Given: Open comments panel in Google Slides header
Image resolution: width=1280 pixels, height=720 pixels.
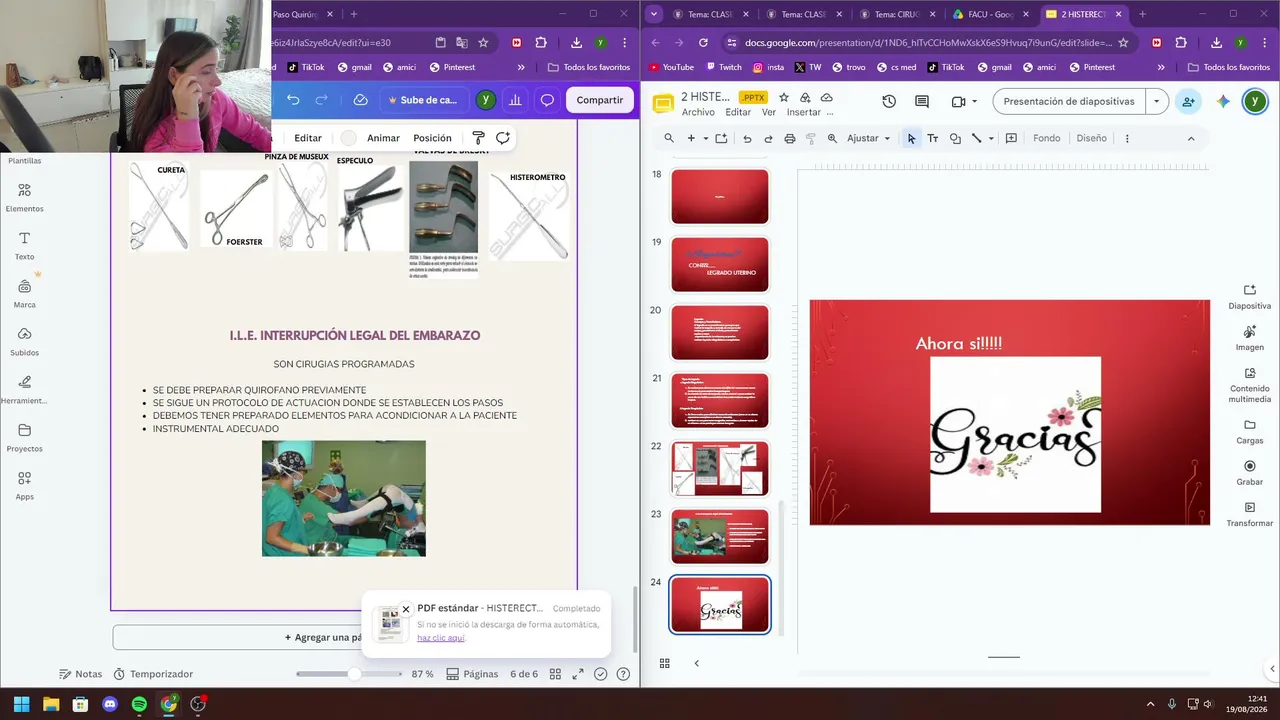Looking at the screenshot, I should pos(922,101).
